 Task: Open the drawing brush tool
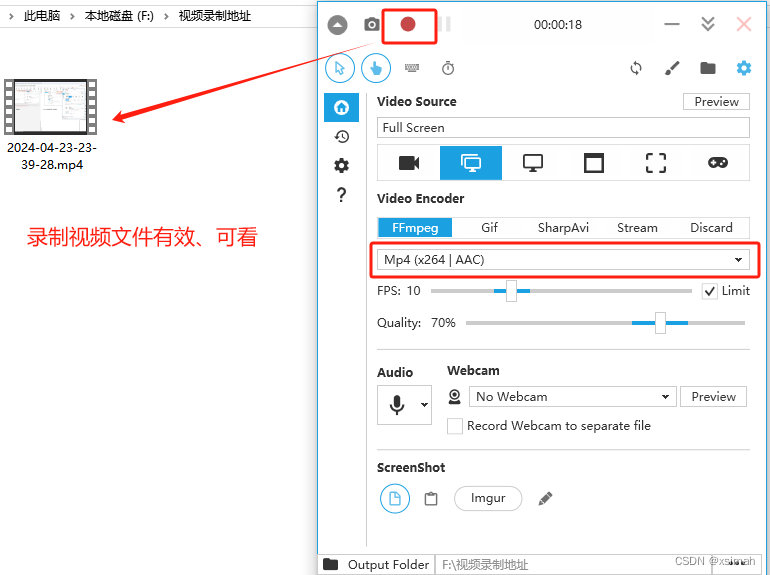672,68
